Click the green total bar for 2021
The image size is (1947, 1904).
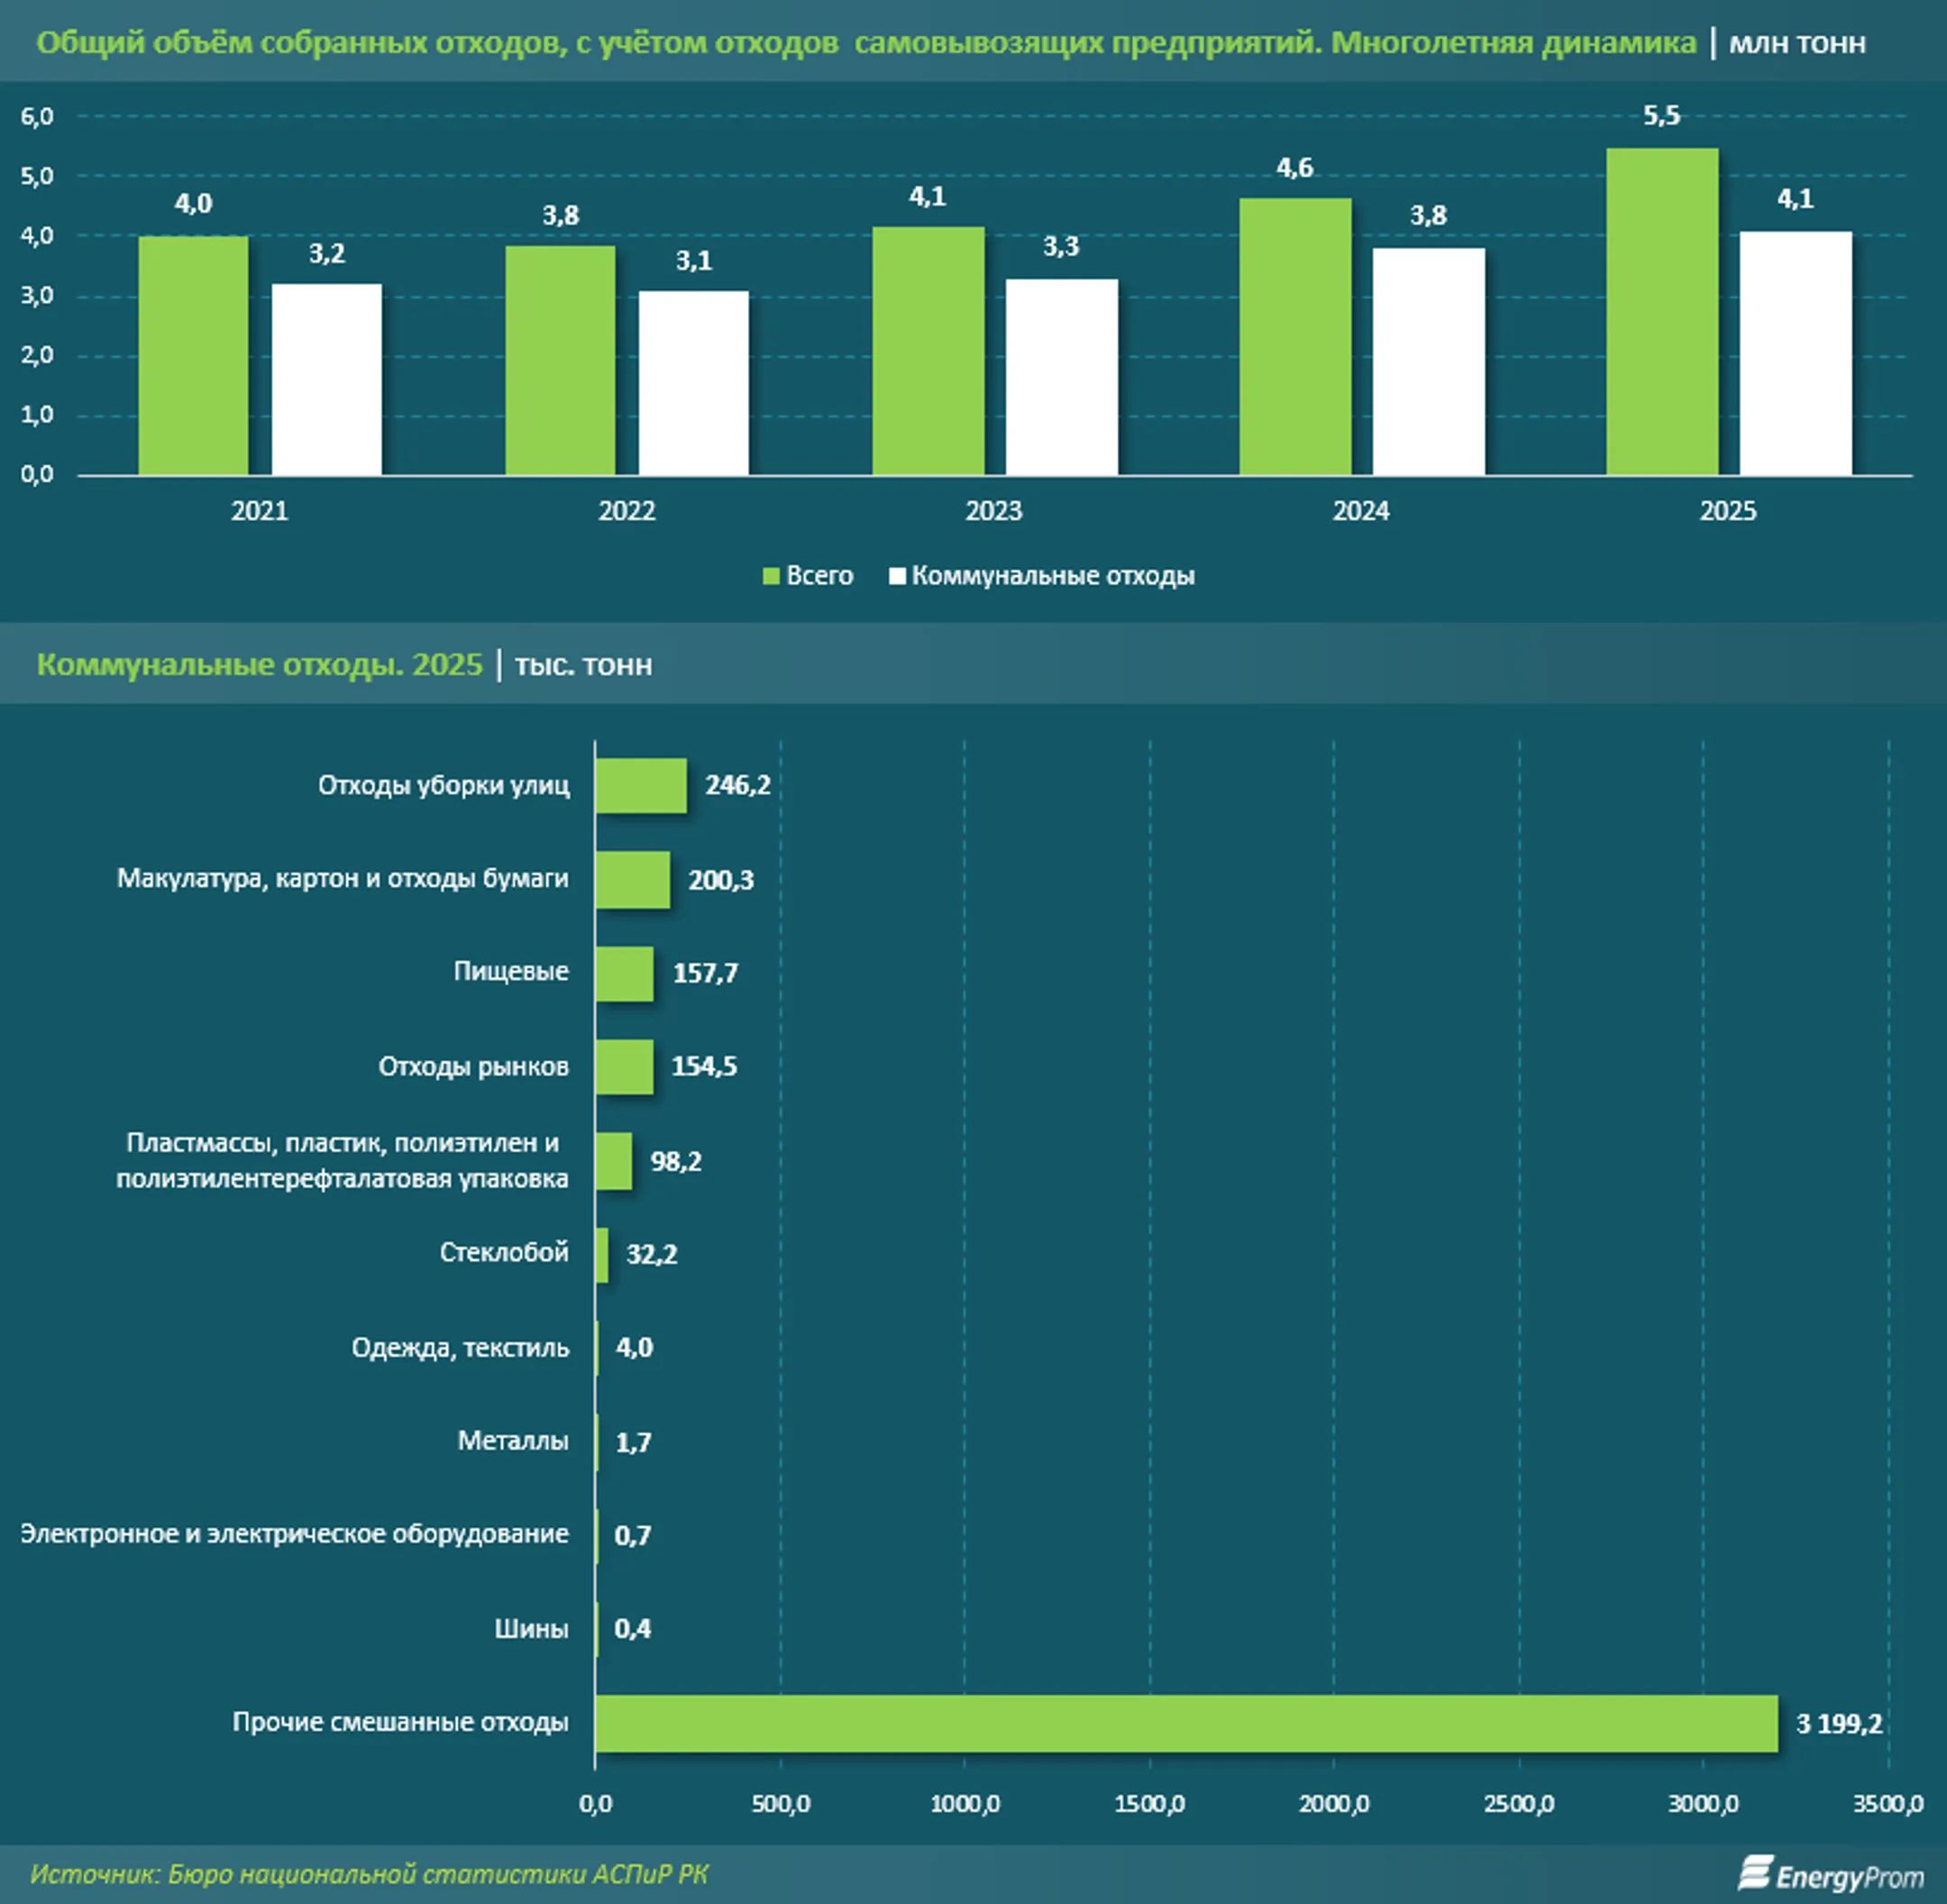(193, 355)
